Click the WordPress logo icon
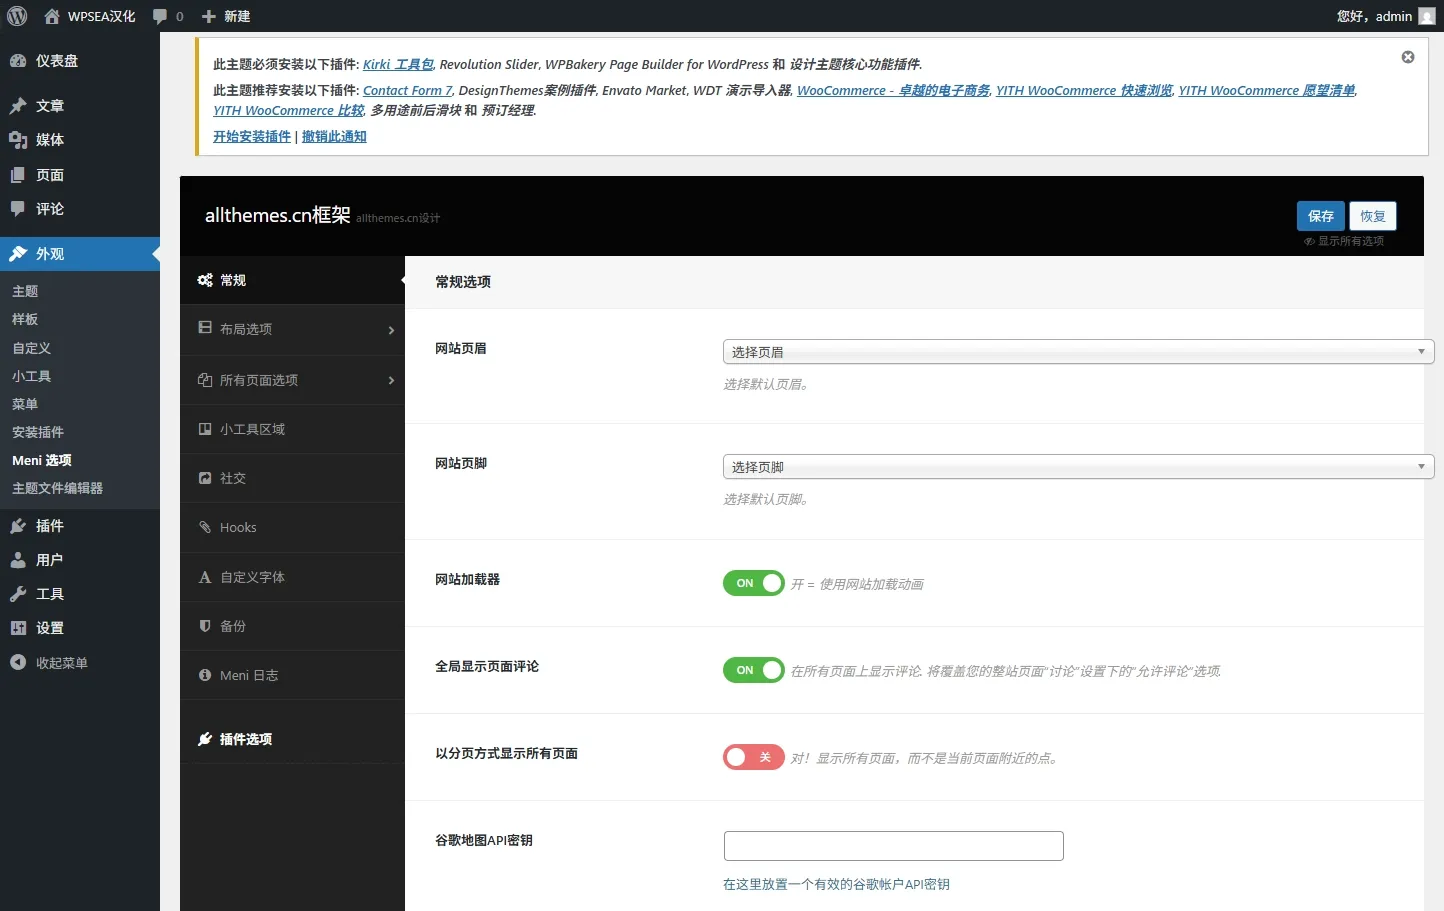The width and height of the screenshot is (1444, 911). (17, 16)
